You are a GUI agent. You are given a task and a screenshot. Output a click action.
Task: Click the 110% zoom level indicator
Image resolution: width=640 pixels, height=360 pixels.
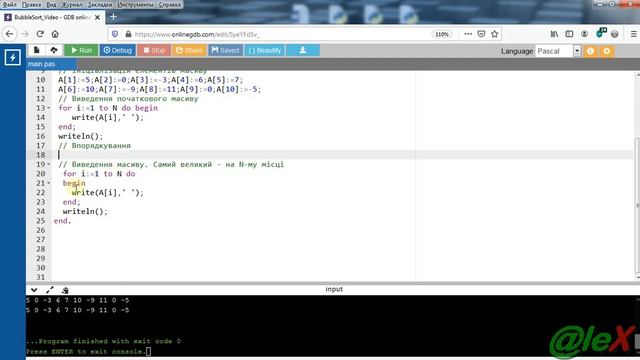tap(442, 34)
